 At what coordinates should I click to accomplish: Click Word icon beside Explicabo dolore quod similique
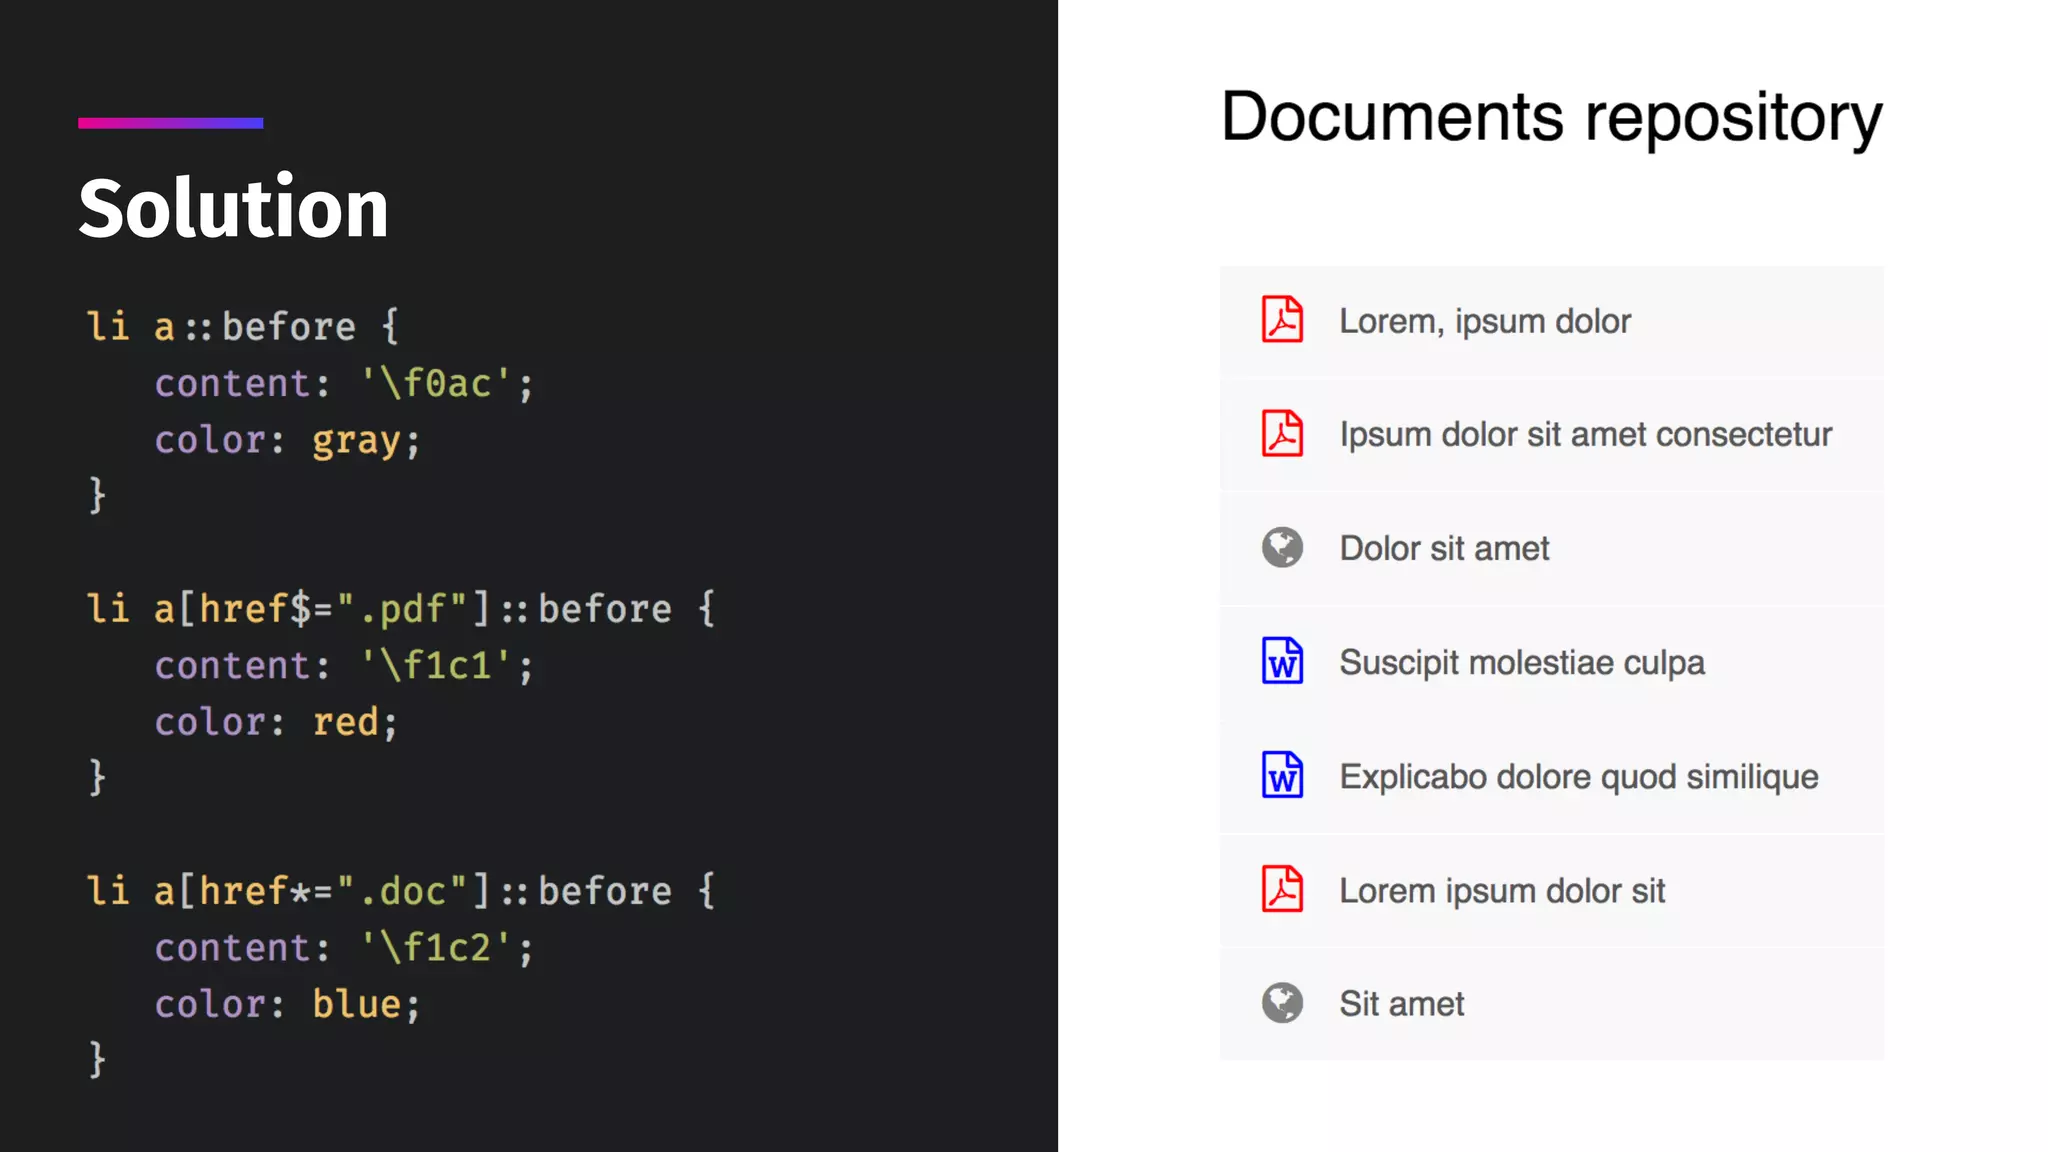1282,775
